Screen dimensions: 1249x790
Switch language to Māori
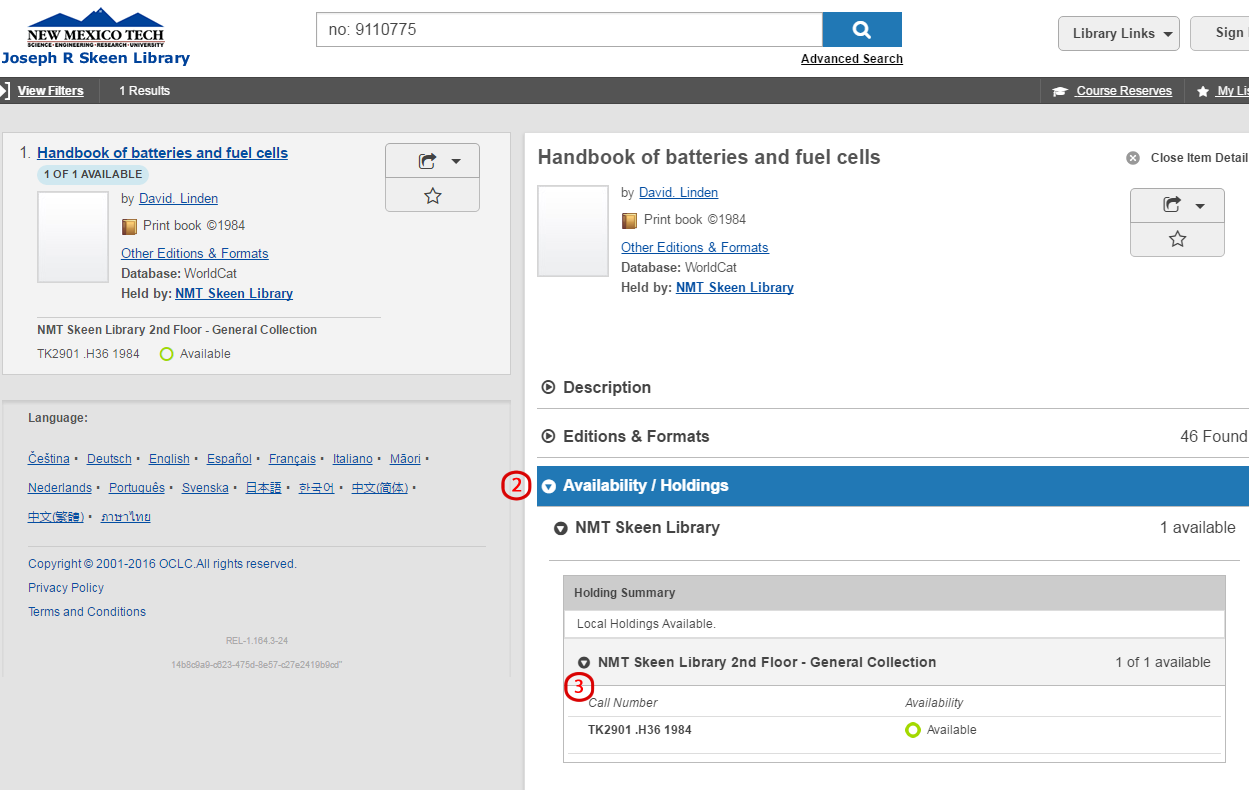pos(405,459)
